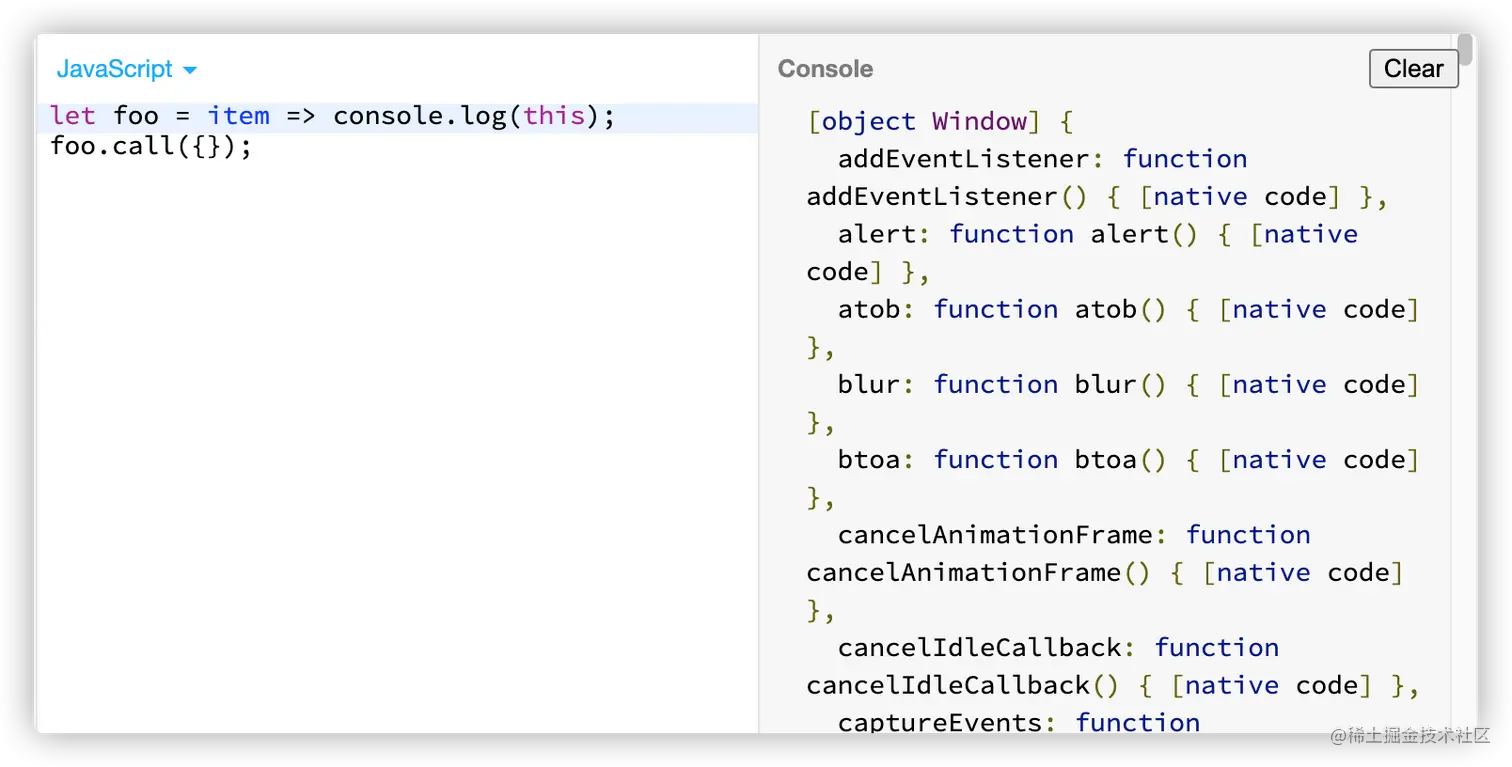This screenshot has height=767, width=1512.
Task: Click the 'let' keyword in code
Action: (73, 116)
